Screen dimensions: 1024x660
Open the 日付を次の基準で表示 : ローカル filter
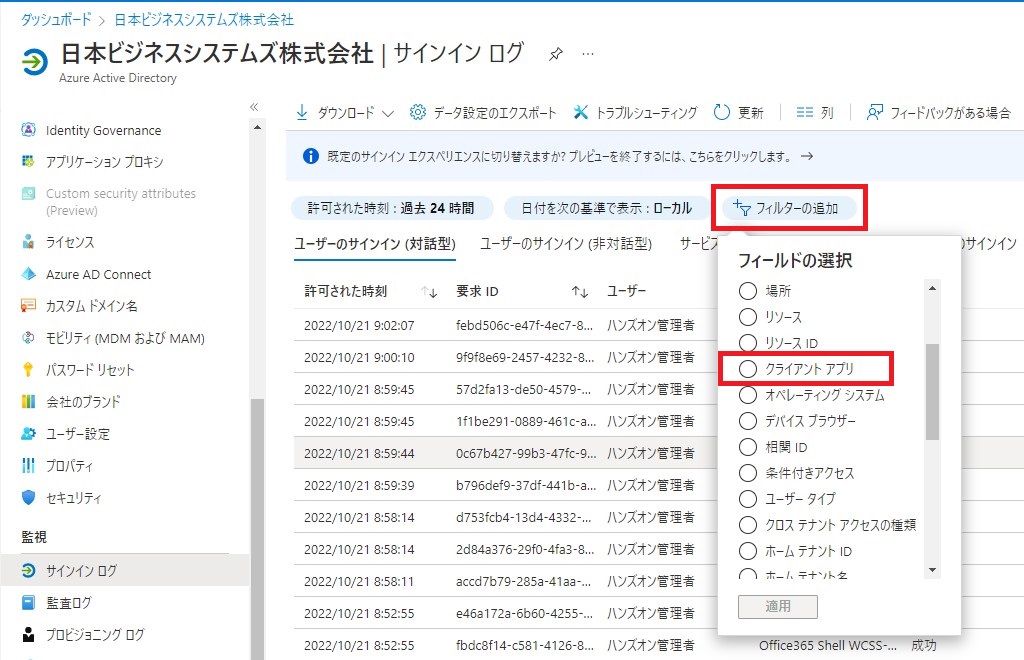point(607,208)
